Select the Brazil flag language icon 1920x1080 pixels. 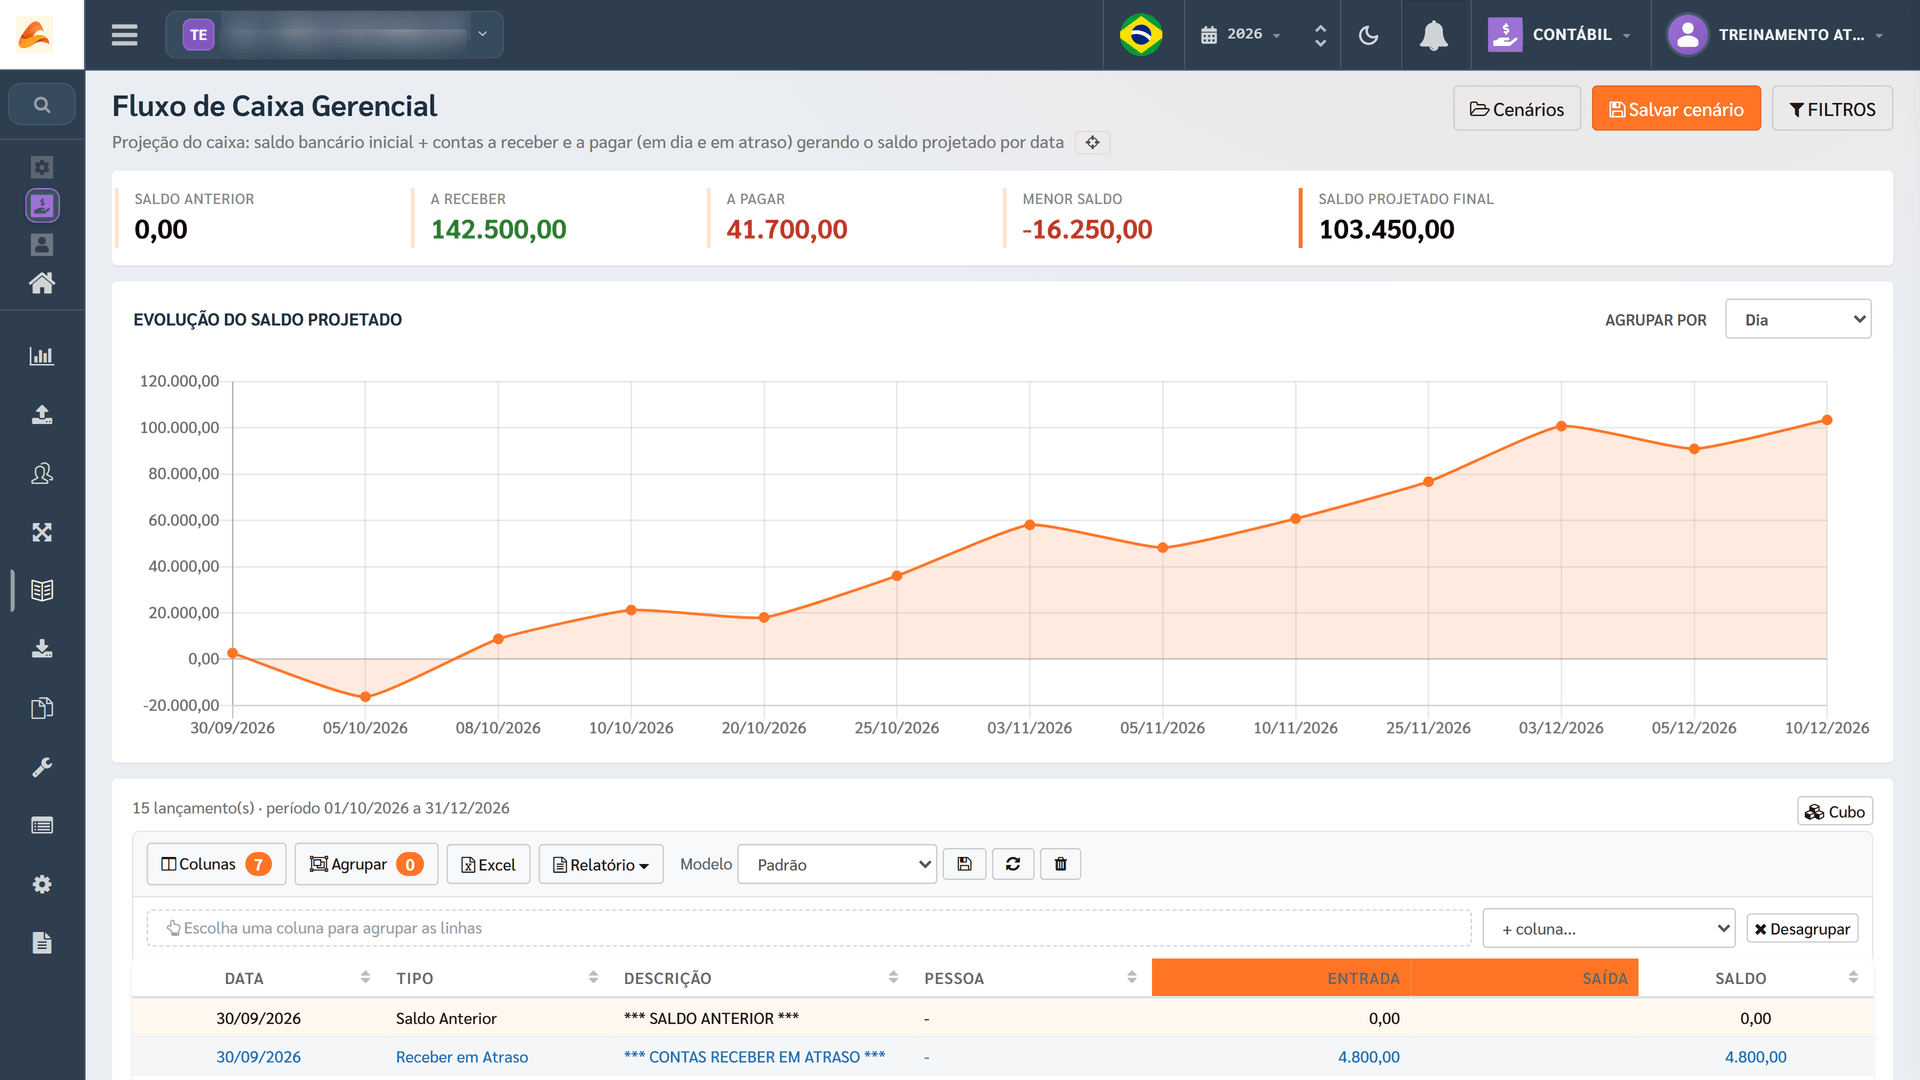click(1141, 35)
